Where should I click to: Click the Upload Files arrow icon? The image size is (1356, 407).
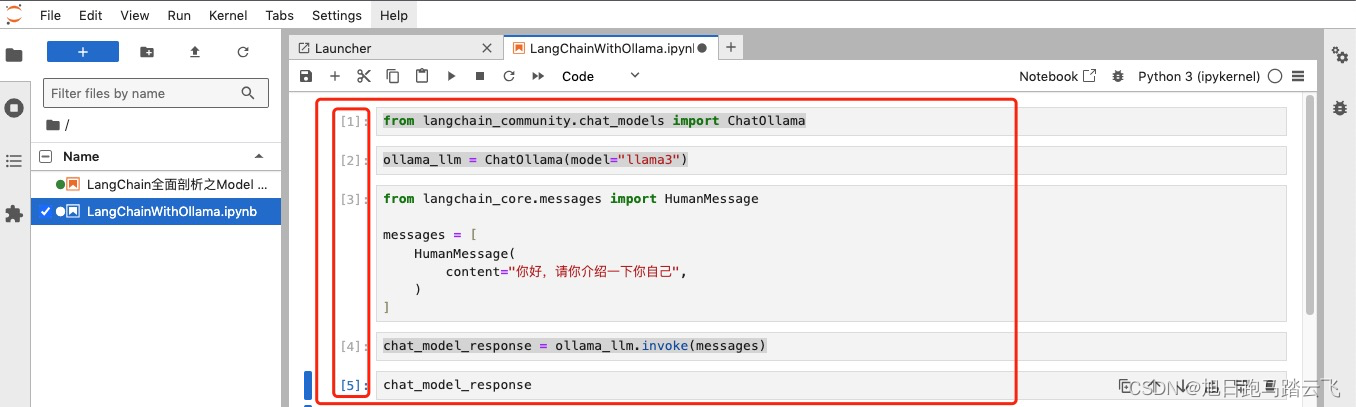pyautogui.click(x=195, y=52)
